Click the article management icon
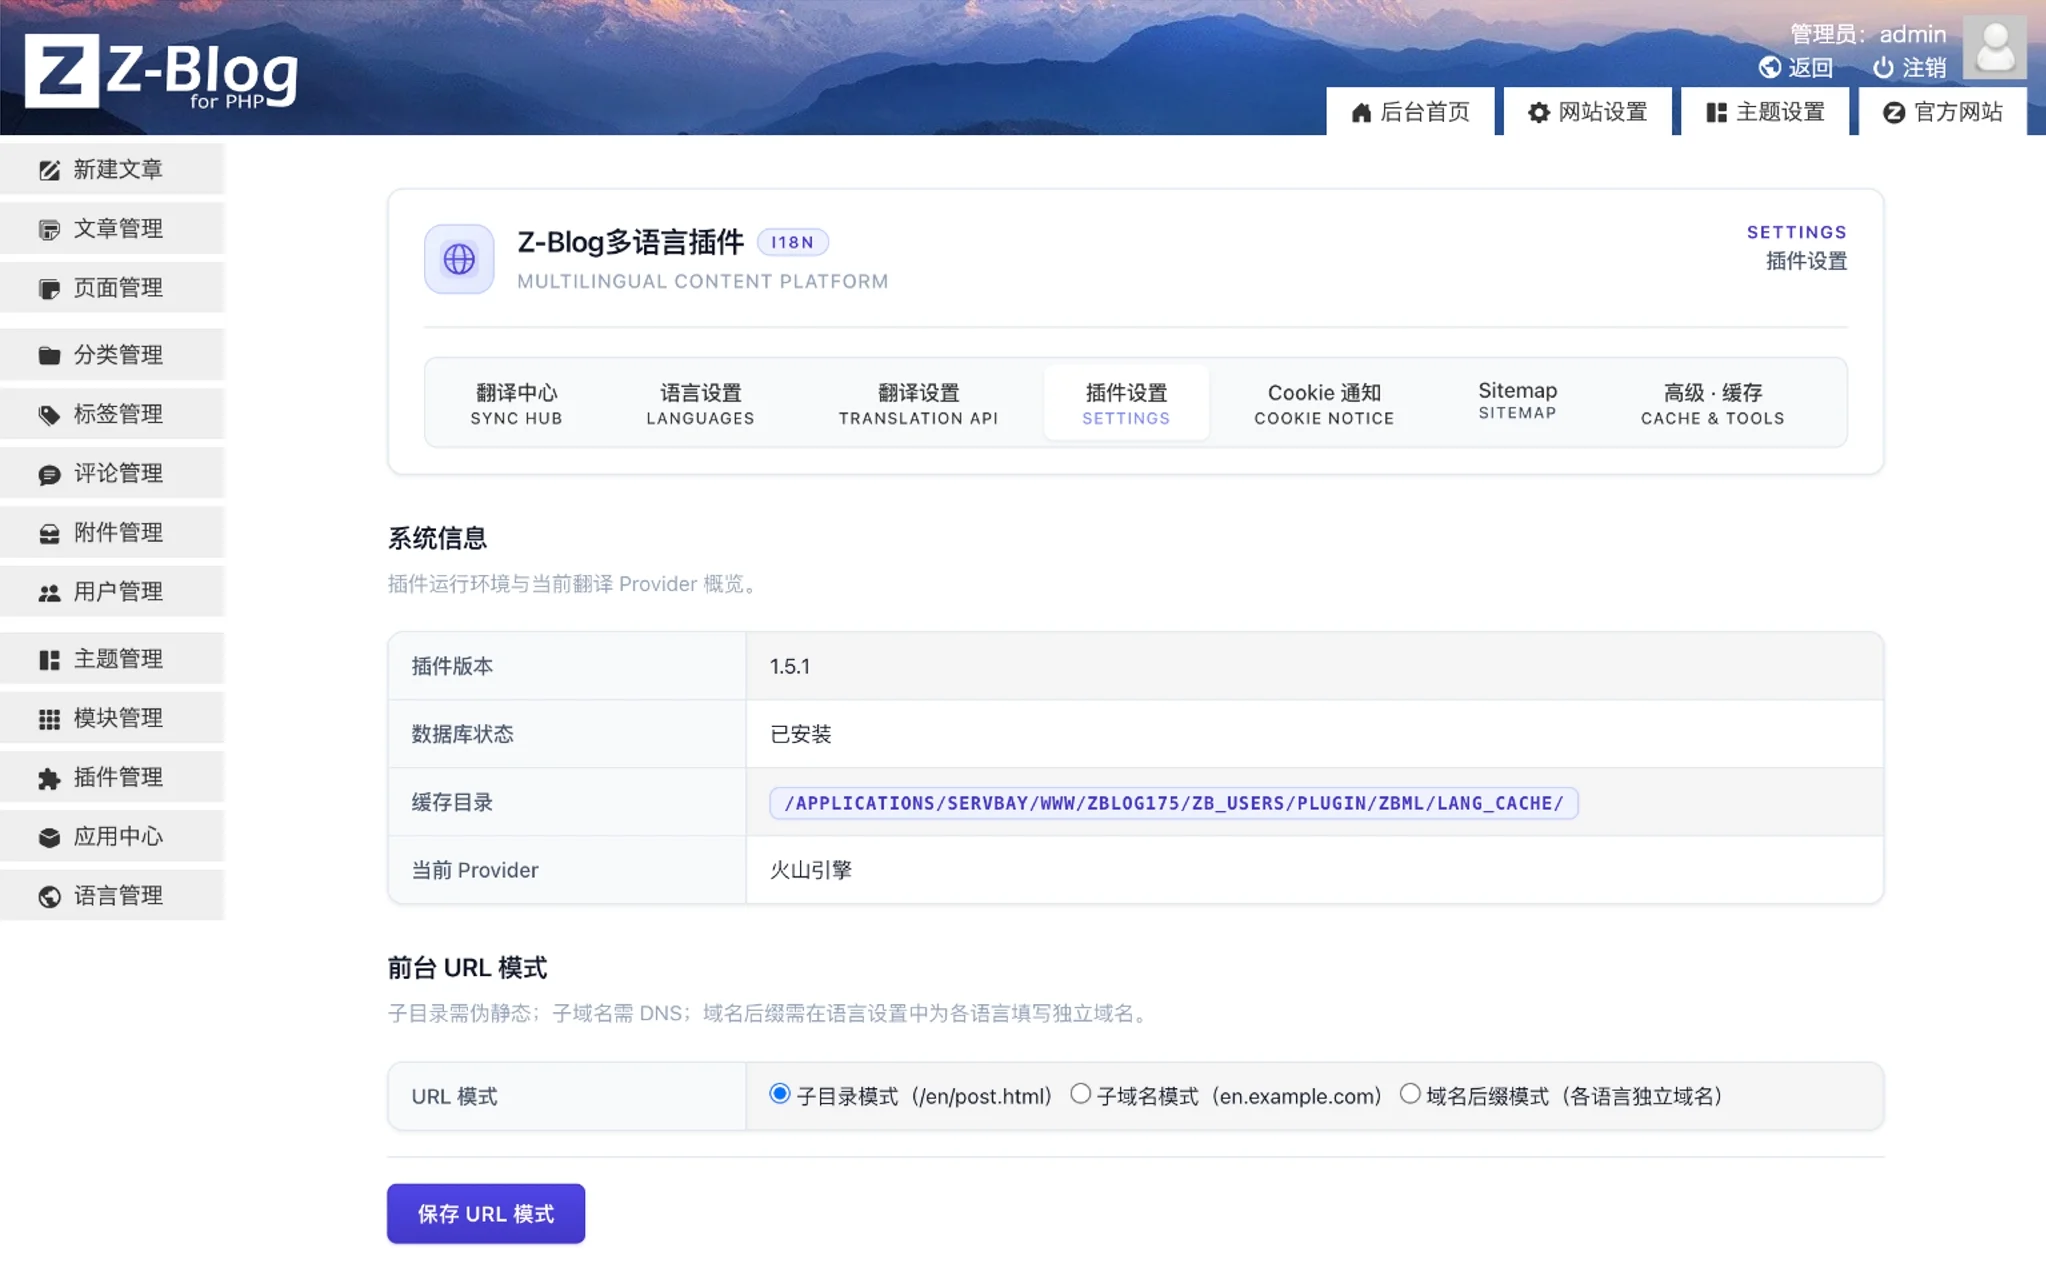2046x1278 pixels. coord(49,229)
